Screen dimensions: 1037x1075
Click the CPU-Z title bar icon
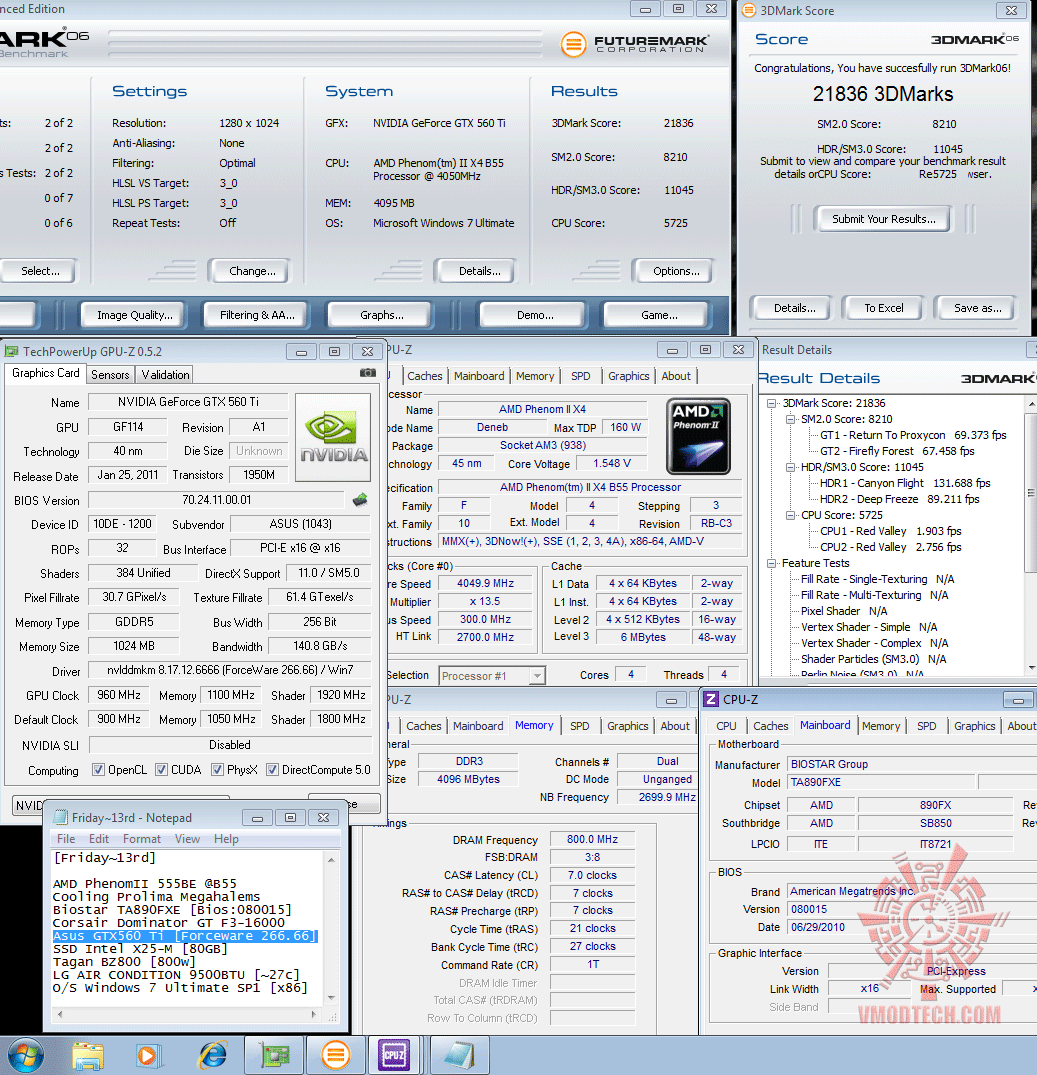click(x=711, y=699)
